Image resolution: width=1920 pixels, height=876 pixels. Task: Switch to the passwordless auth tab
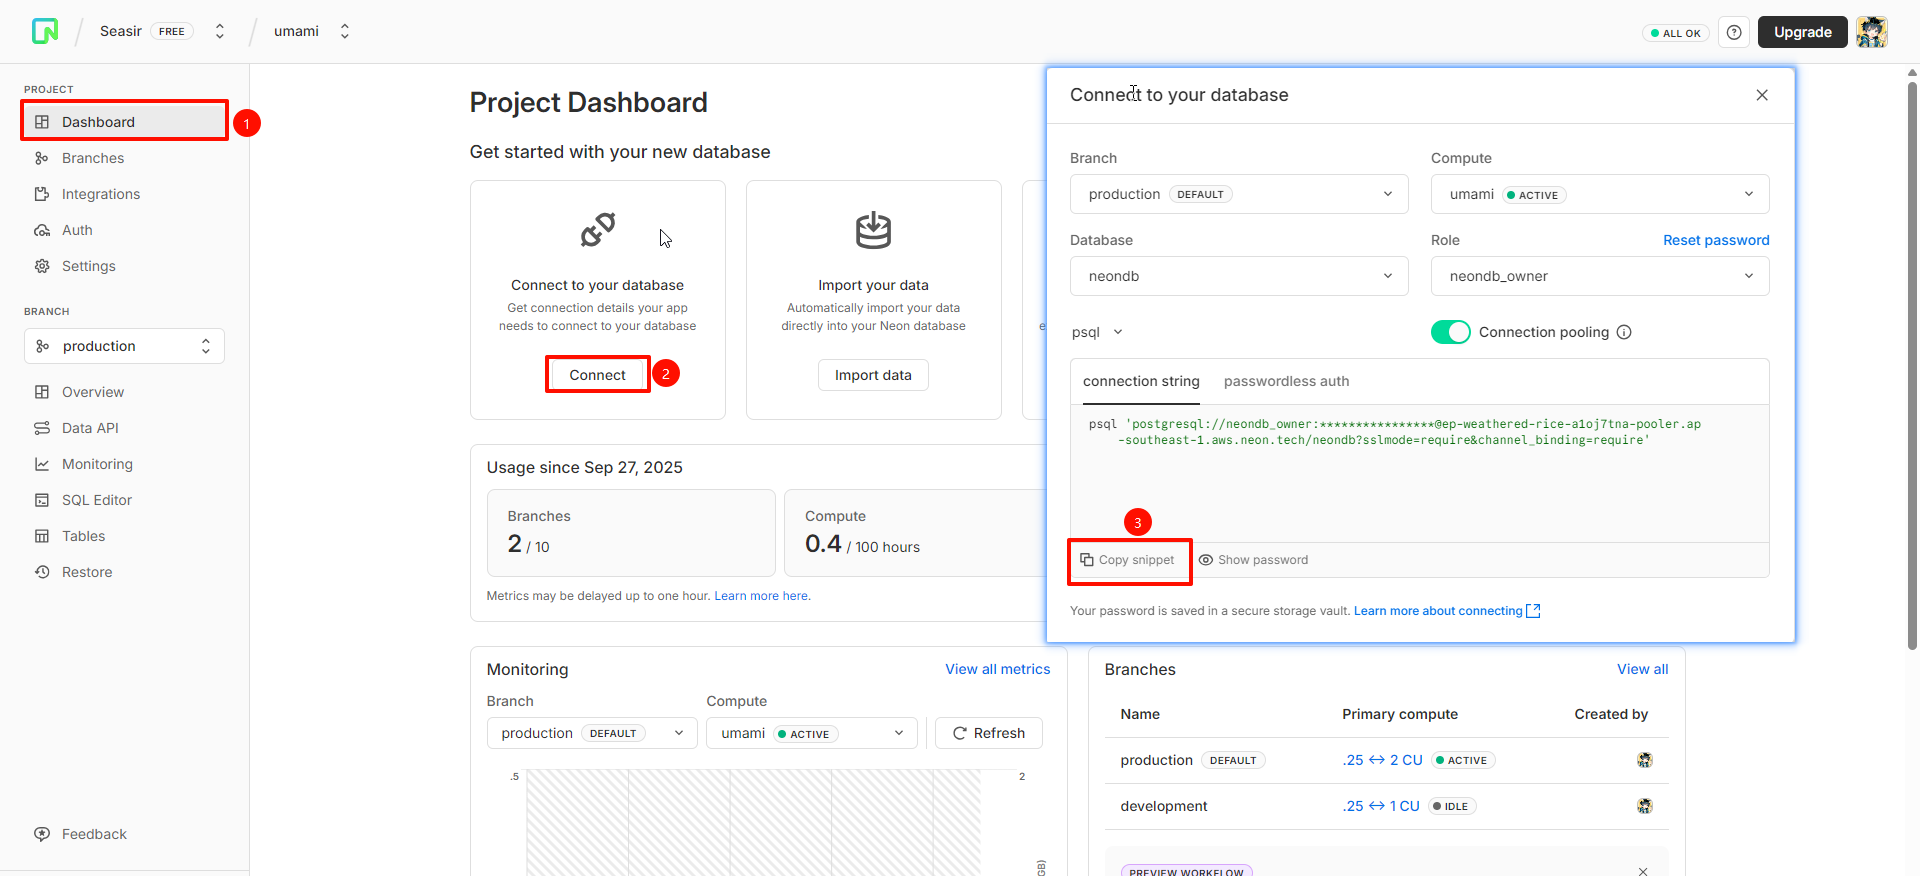1286,381
